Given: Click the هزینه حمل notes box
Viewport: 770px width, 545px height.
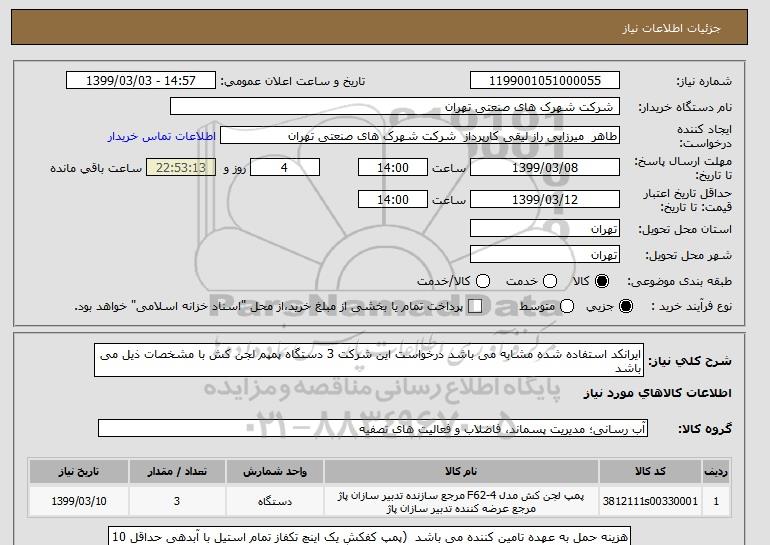Looking at the screenshot, I should pyautogui.click(x=369, y=536).
